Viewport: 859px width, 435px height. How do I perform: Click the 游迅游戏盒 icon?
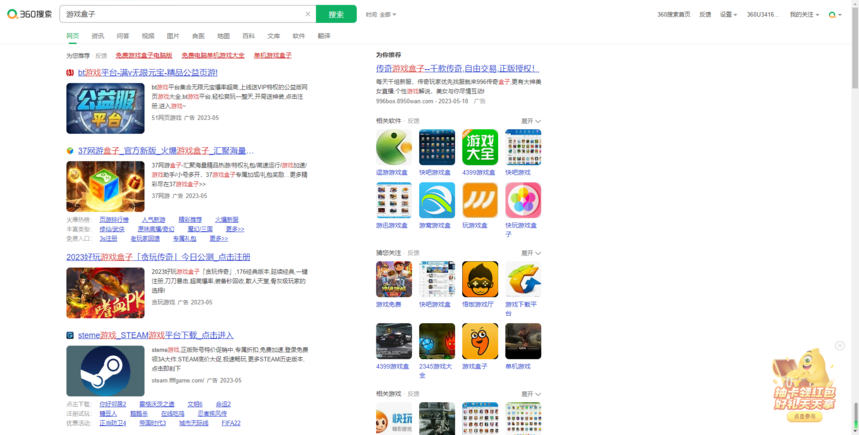(x=394, y=201)
